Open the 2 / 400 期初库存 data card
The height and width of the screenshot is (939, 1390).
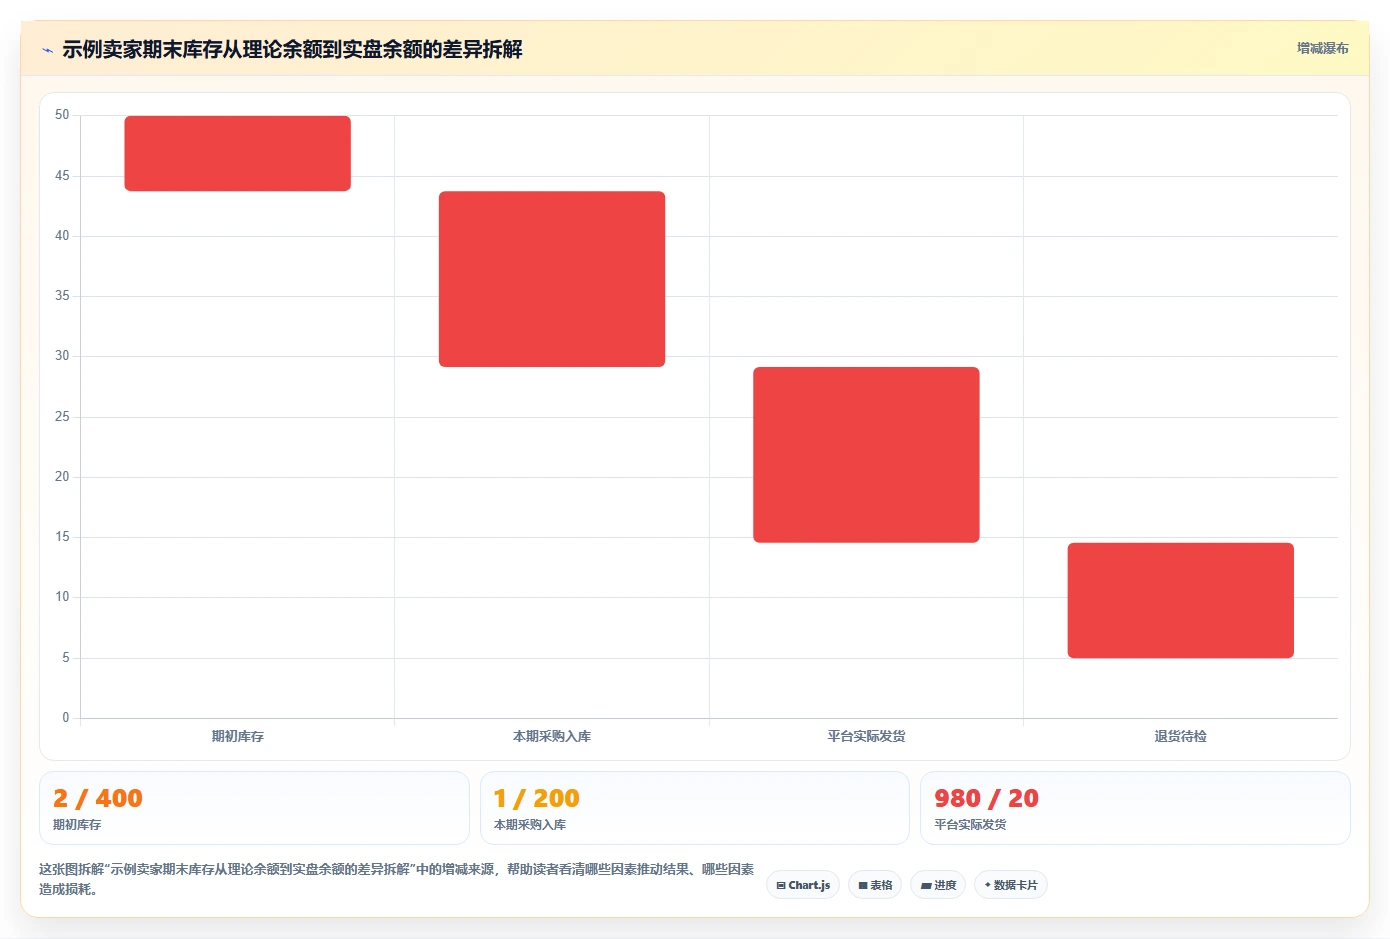coord(254,808)
